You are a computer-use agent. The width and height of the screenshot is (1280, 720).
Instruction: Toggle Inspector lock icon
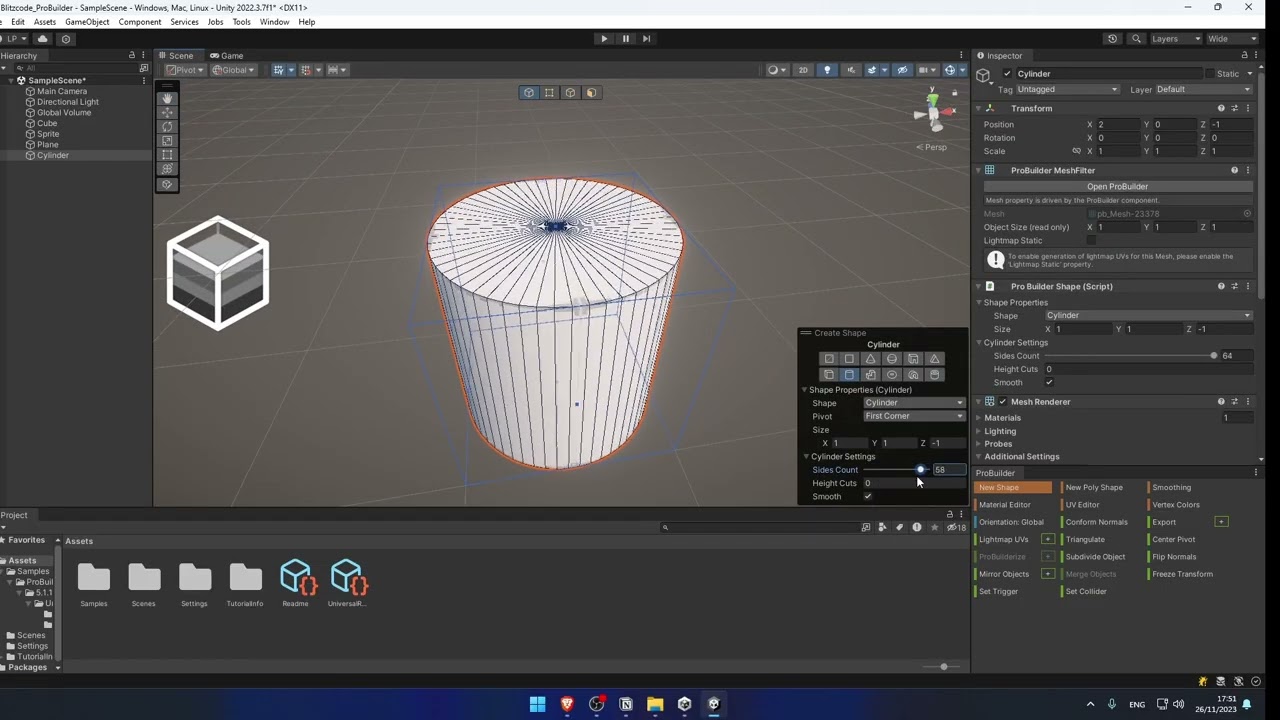coord(1244,56)
